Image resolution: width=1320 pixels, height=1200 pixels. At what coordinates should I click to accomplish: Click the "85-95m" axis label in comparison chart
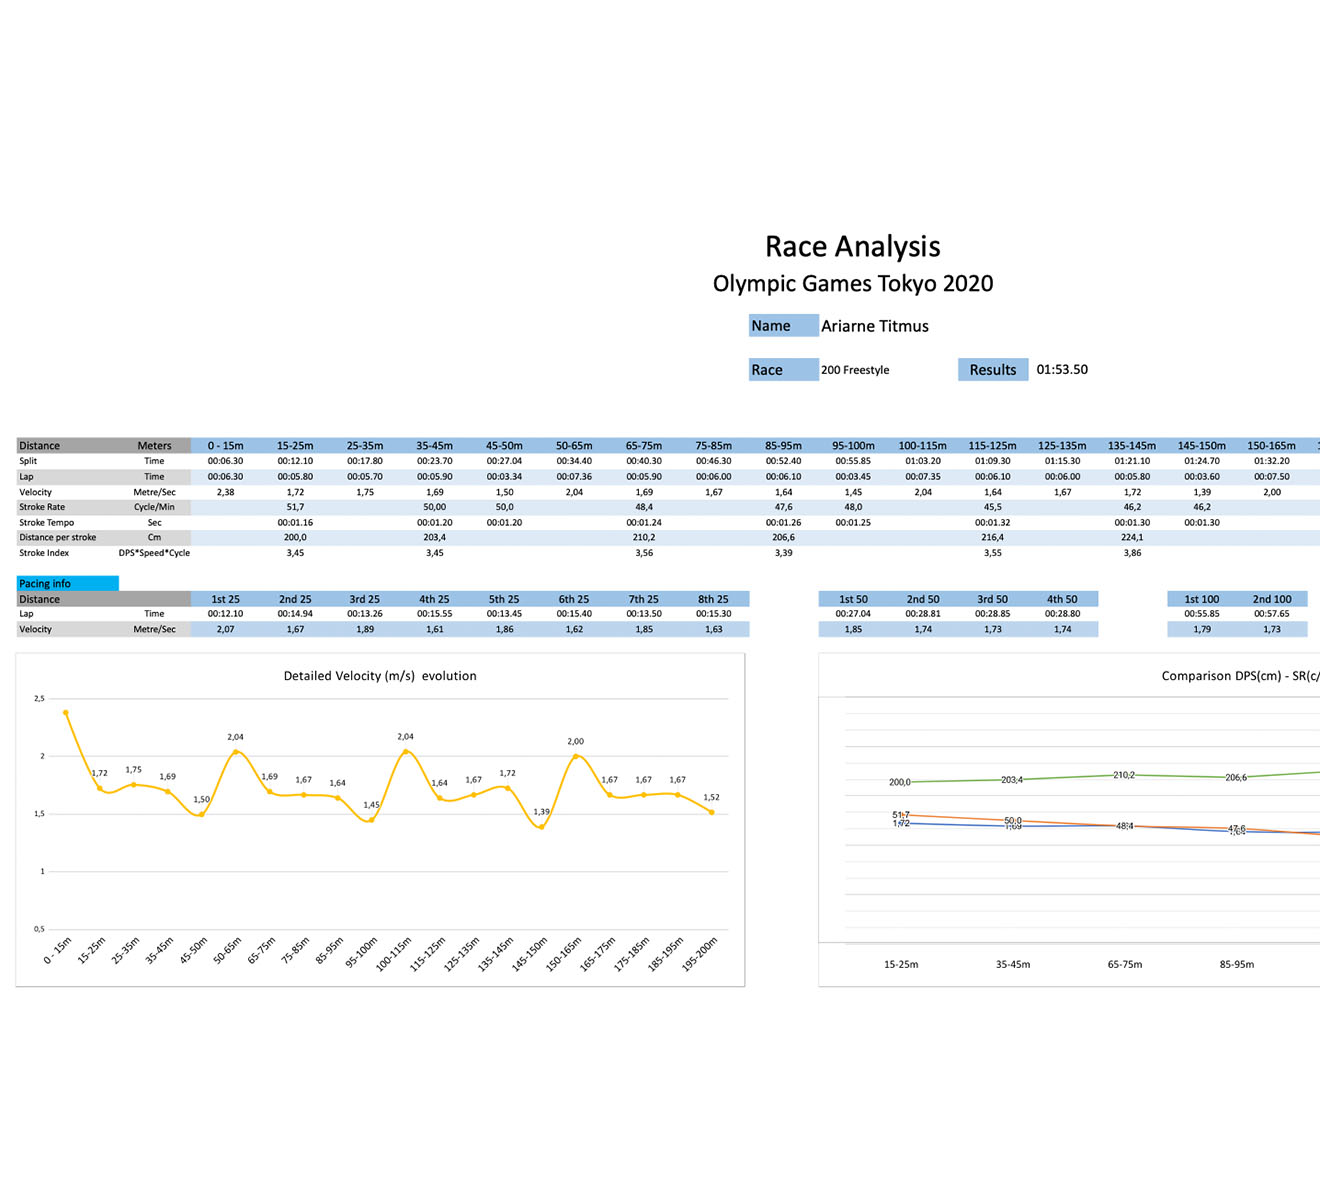1236,965
